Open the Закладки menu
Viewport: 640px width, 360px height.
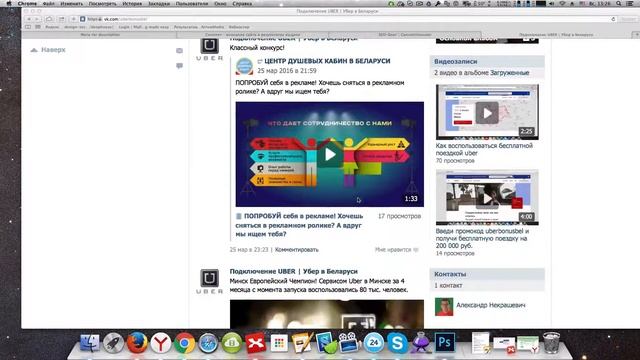(x=159, y=3)
